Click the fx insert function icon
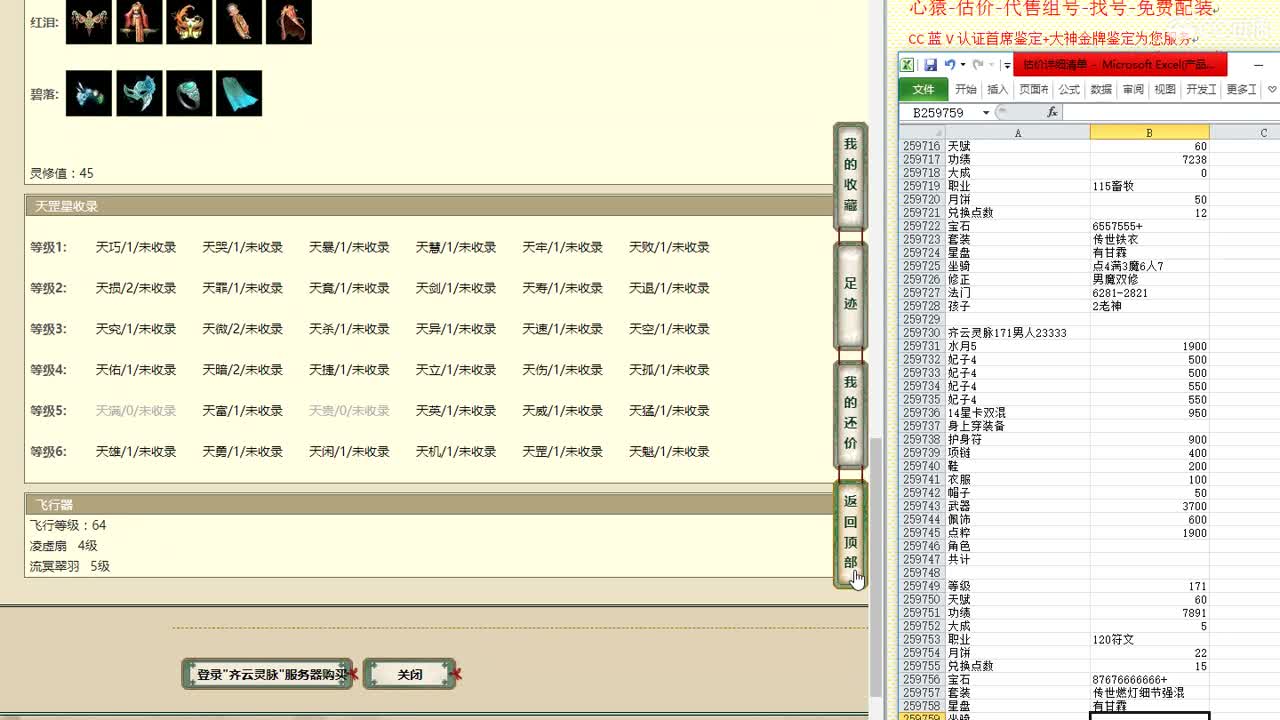The image size is (1280, 720). tap(1052, 112)
